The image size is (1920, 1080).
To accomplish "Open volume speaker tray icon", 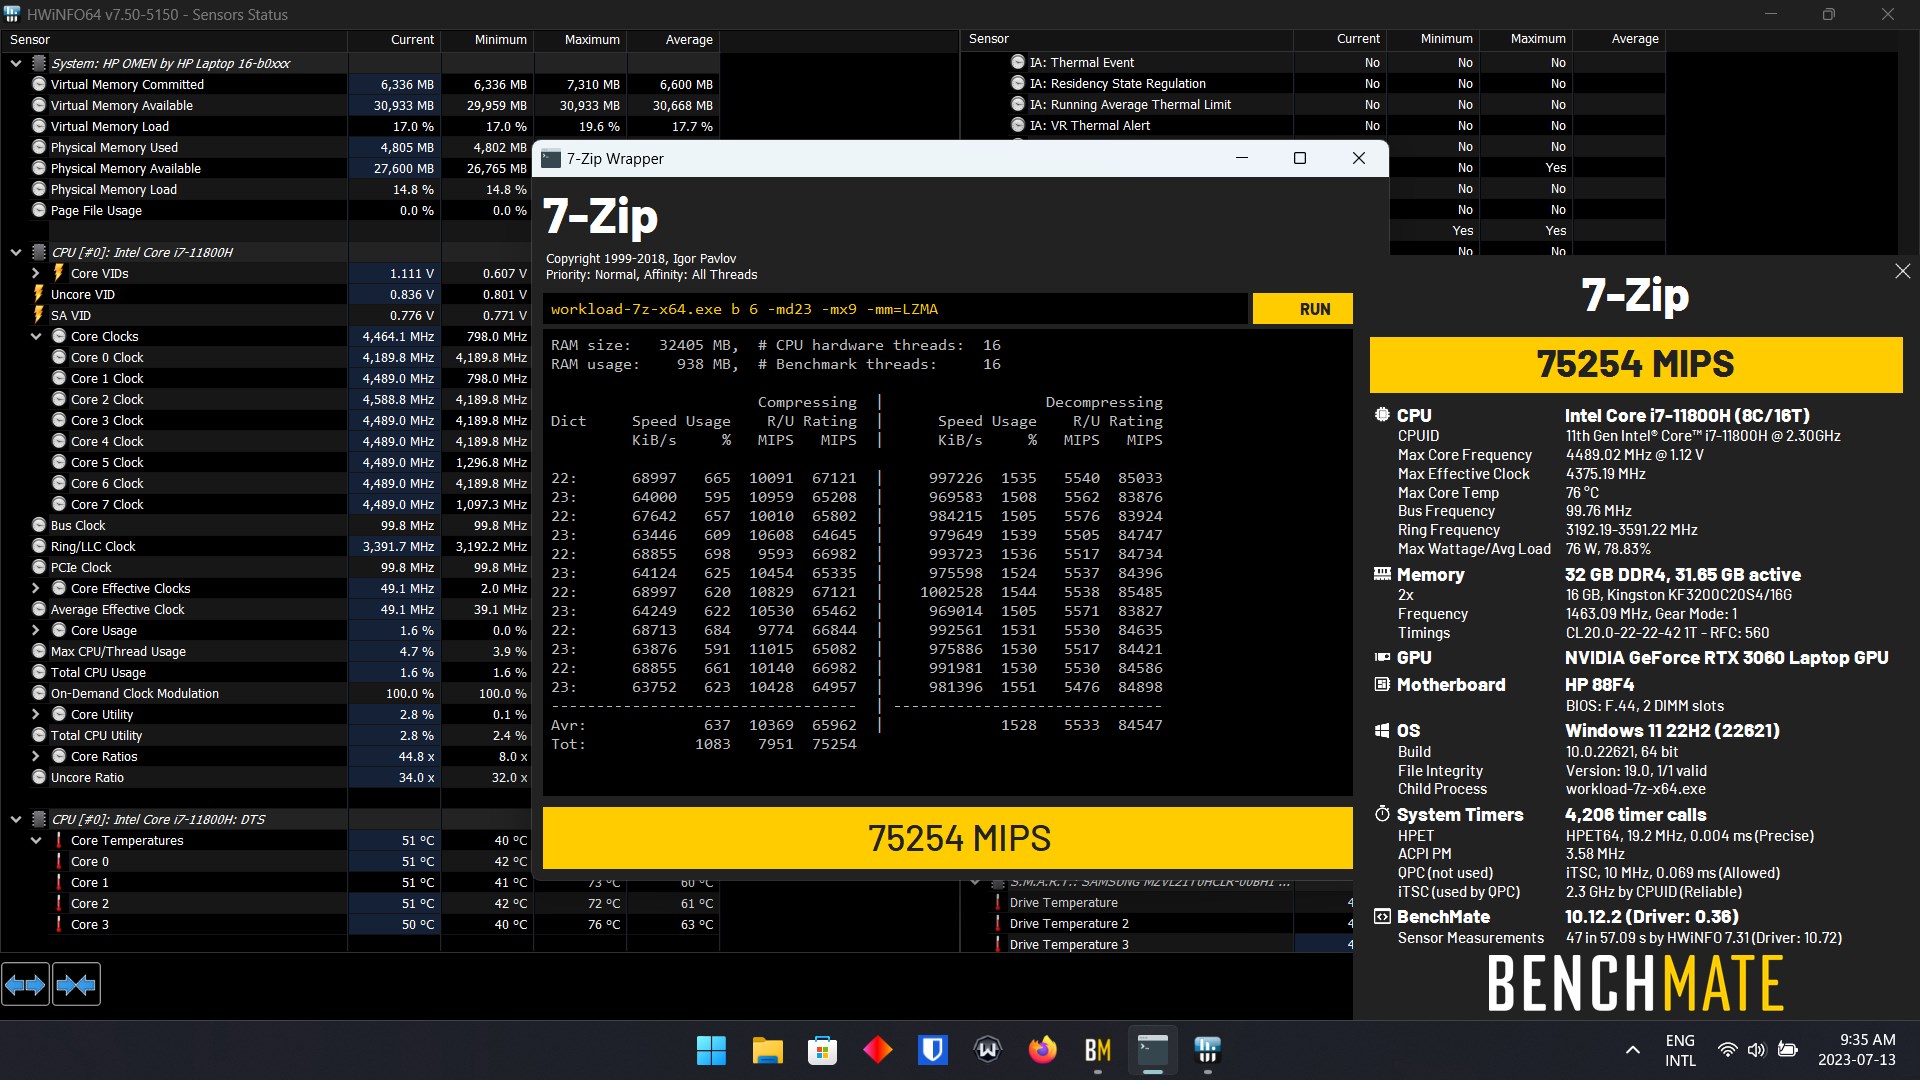I will [x=1756, y=1050].
